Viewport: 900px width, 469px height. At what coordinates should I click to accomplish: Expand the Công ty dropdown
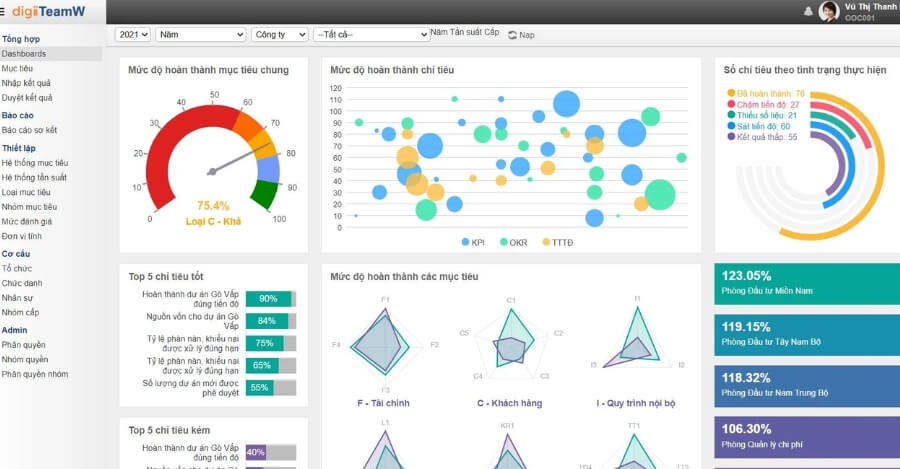279,34
